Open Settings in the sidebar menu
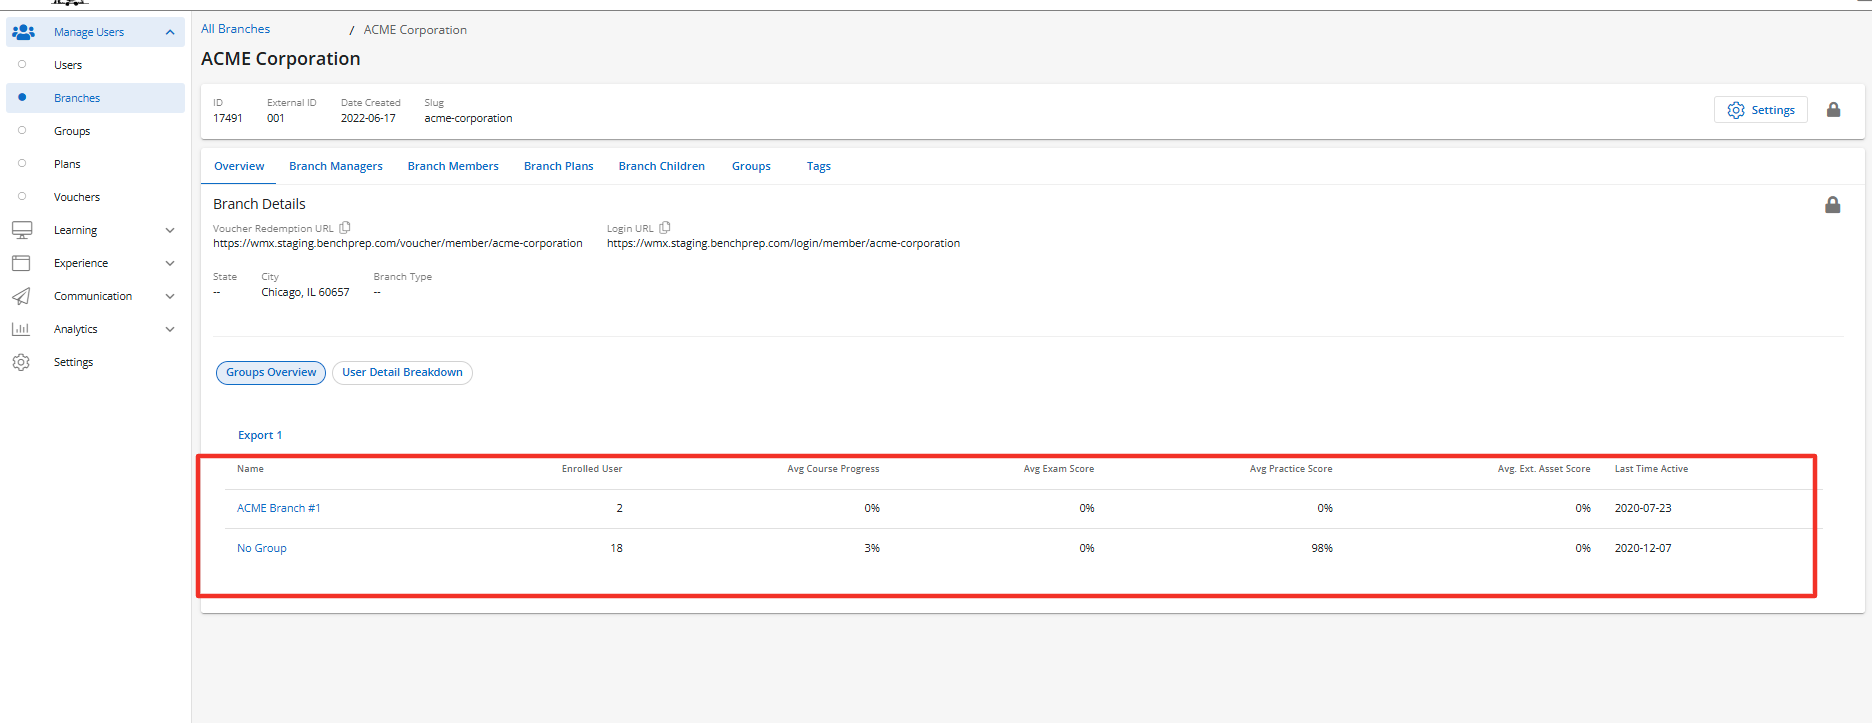 point(73,362)
